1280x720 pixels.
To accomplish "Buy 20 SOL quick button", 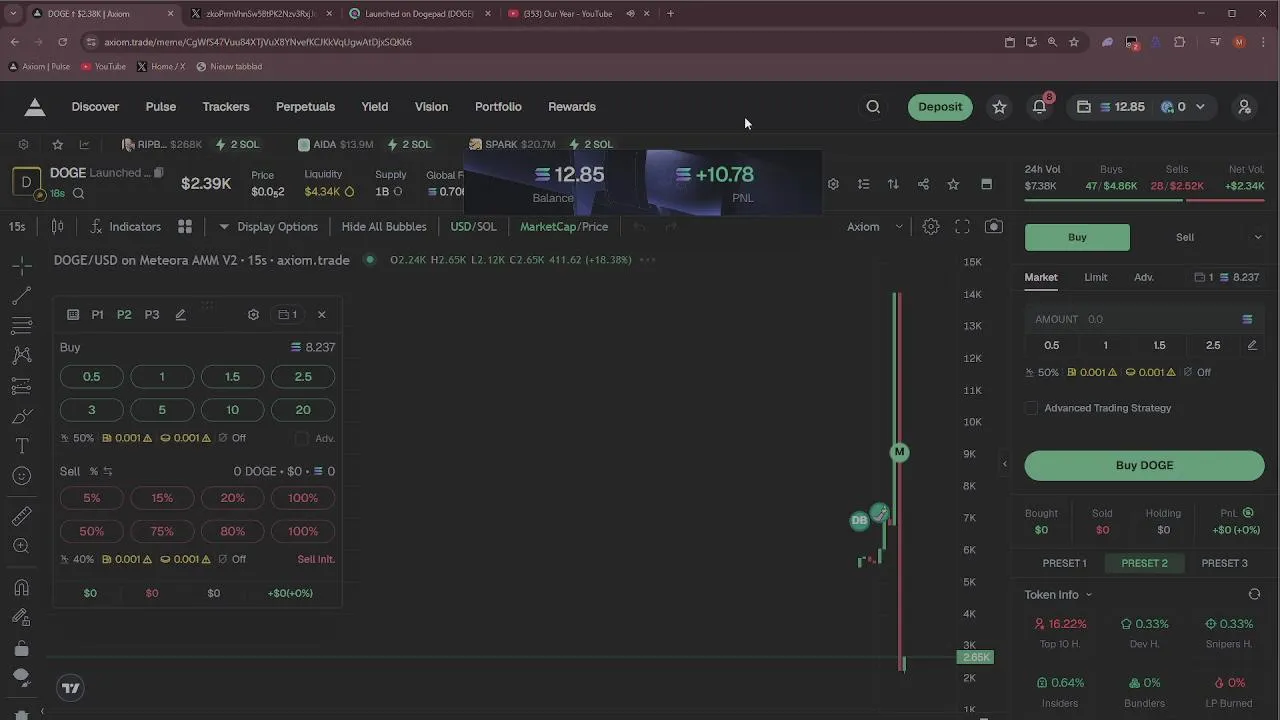I will 303,410.
